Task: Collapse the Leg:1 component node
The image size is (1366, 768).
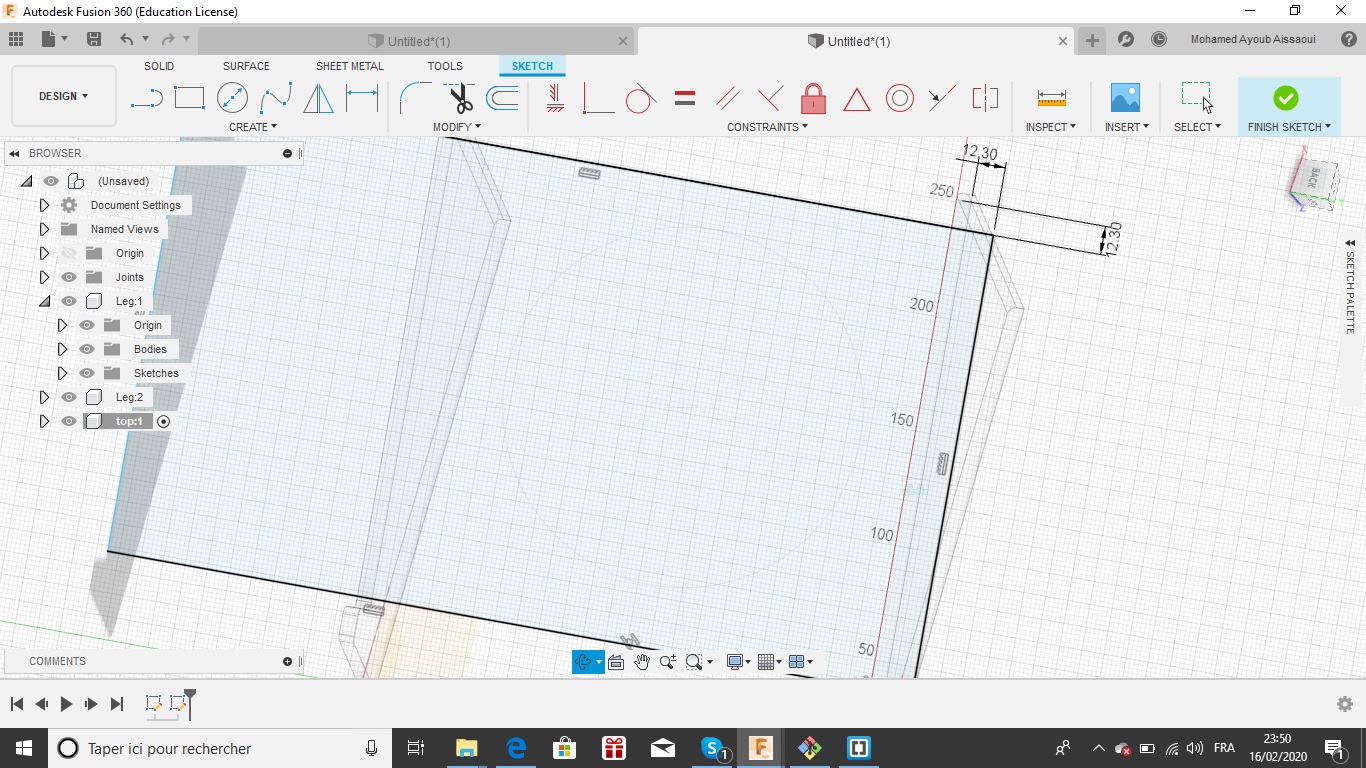Action: click(44, 301)
